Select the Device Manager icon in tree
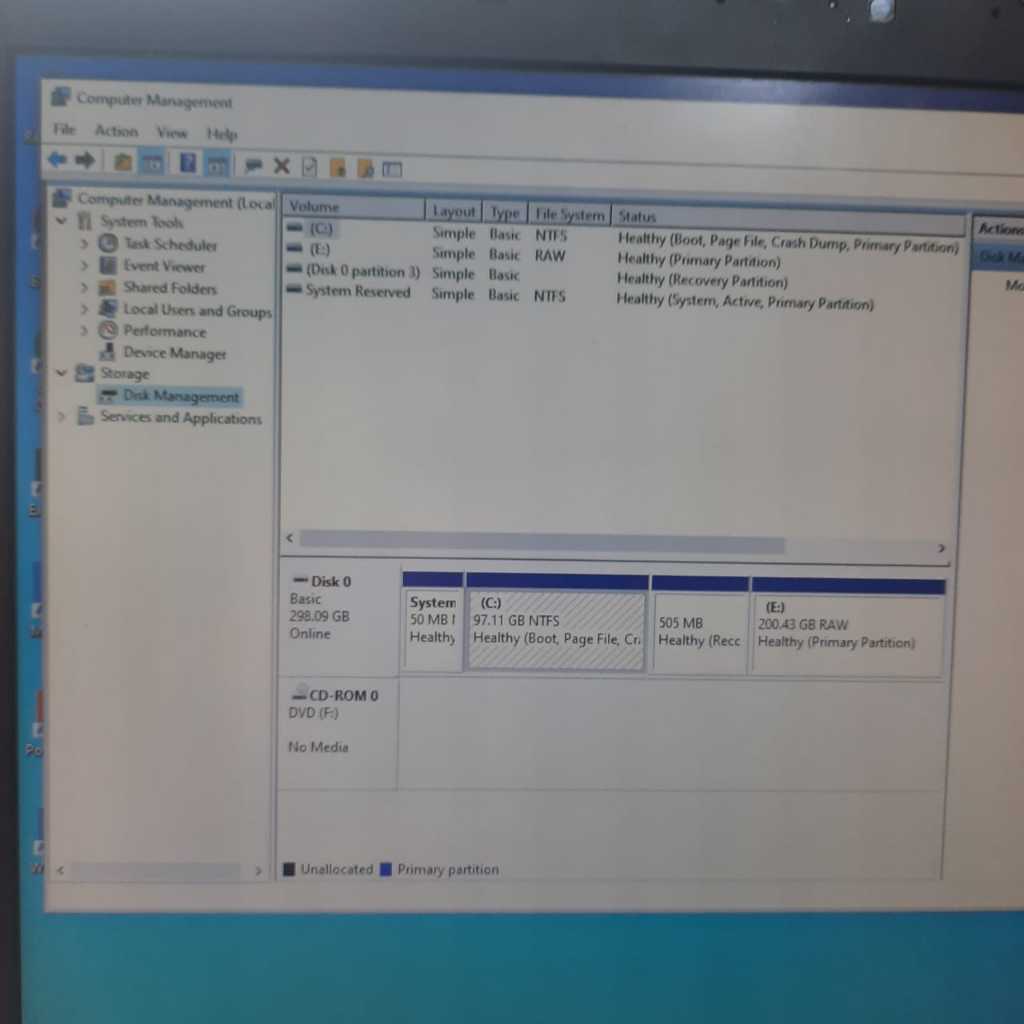The height and width of the screenshot is (1024, 1024). click(x=108, y=353)
